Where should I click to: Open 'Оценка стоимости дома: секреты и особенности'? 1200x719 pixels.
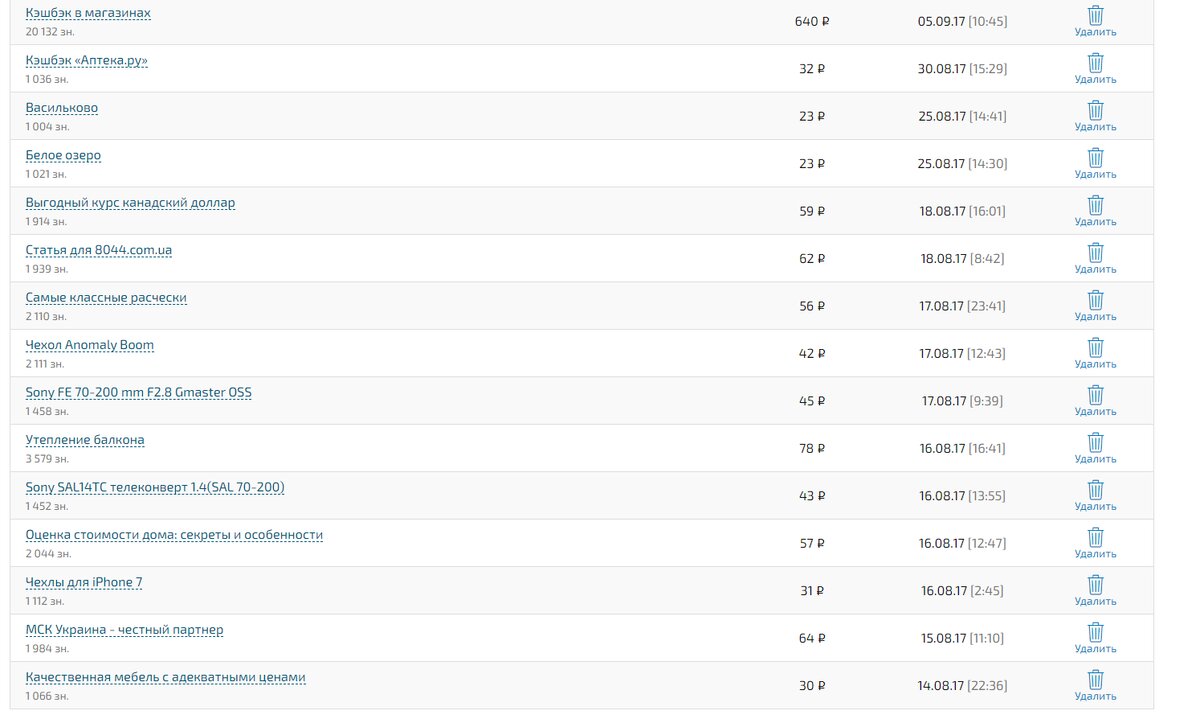click(174, 535)
